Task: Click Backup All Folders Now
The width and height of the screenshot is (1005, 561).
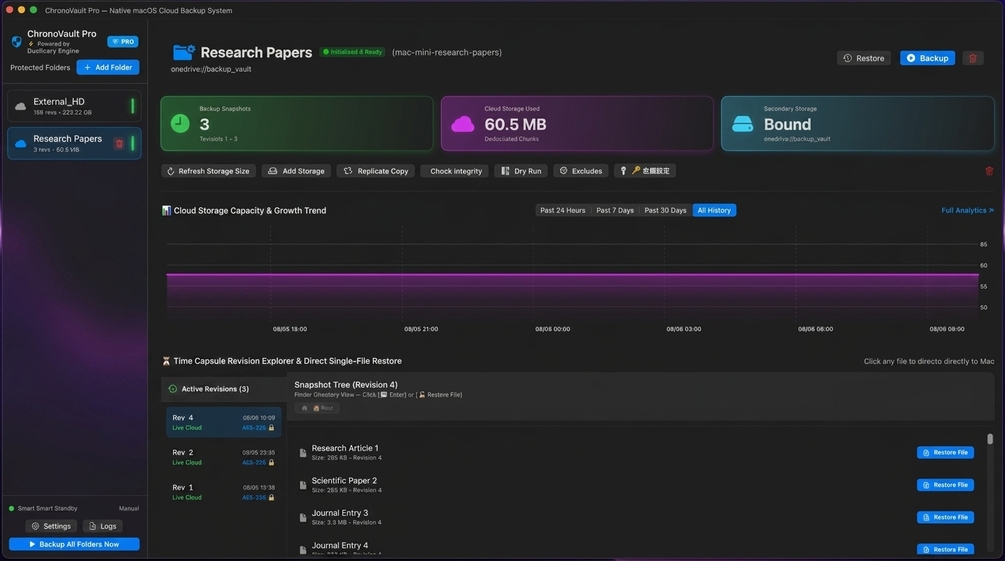Action: click(x=74, y=544)
